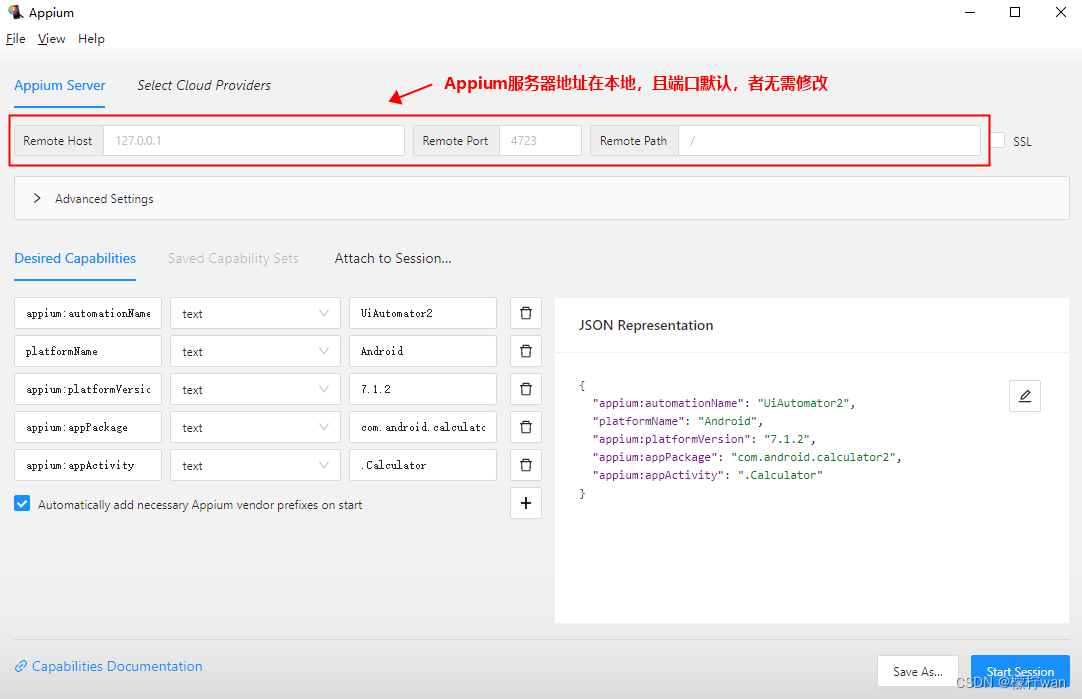Enable the SSL checkbox
The height and width of the screenshot is (699, 1082).
(x=998, y=141)
